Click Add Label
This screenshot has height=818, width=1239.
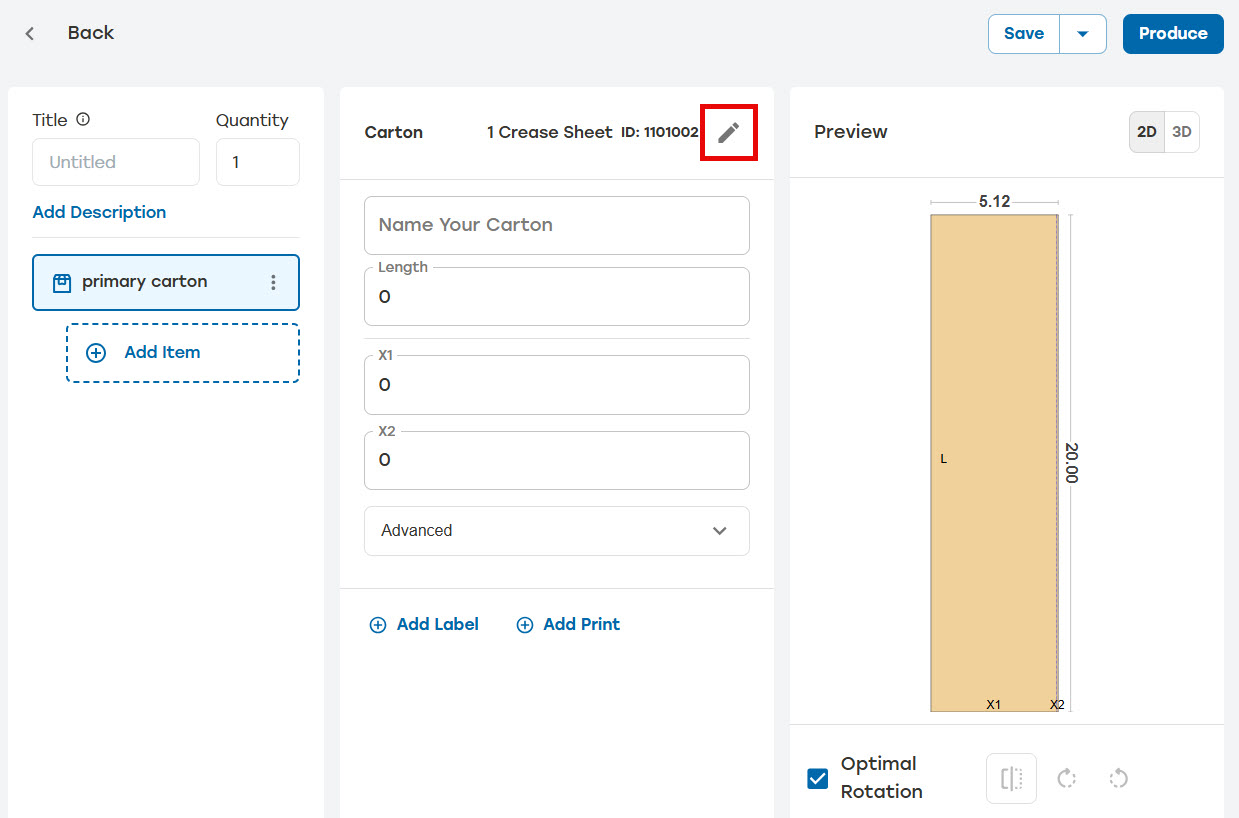(x=424, y=624)
